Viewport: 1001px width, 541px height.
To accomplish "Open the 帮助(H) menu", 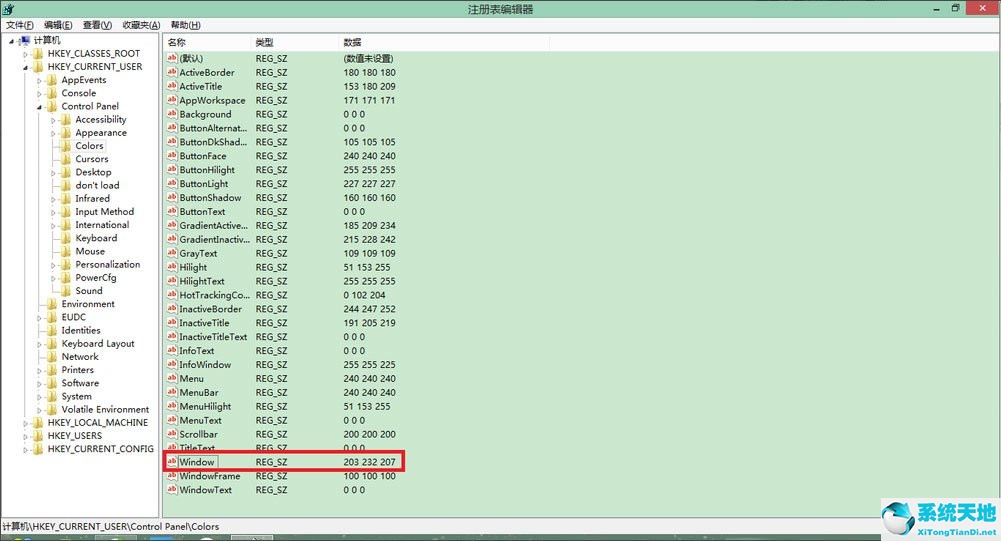I will point(185,25).
